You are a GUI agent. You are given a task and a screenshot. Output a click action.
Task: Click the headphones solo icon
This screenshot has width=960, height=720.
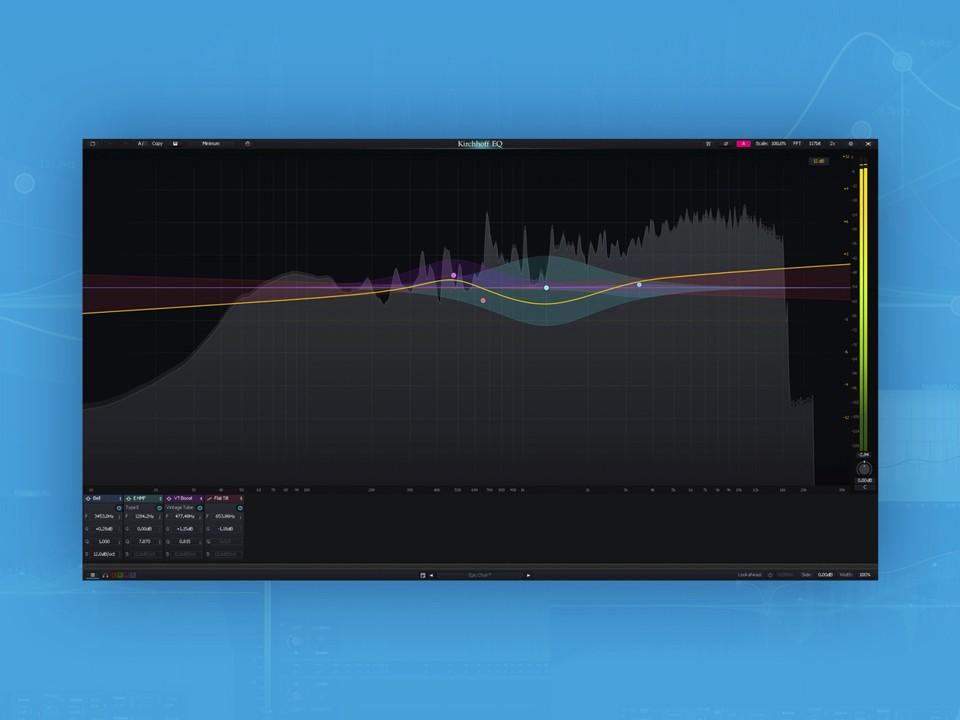[105, 576]
